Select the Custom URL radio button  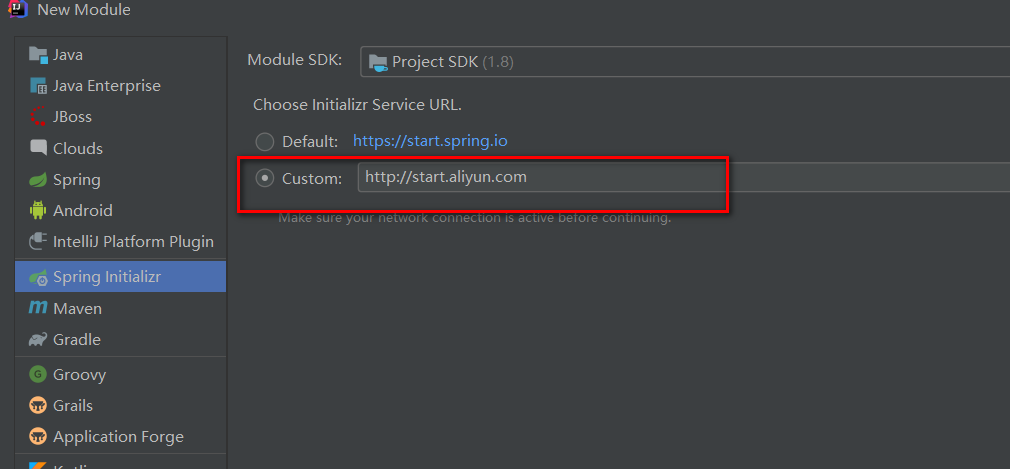[x=265, y=178]
